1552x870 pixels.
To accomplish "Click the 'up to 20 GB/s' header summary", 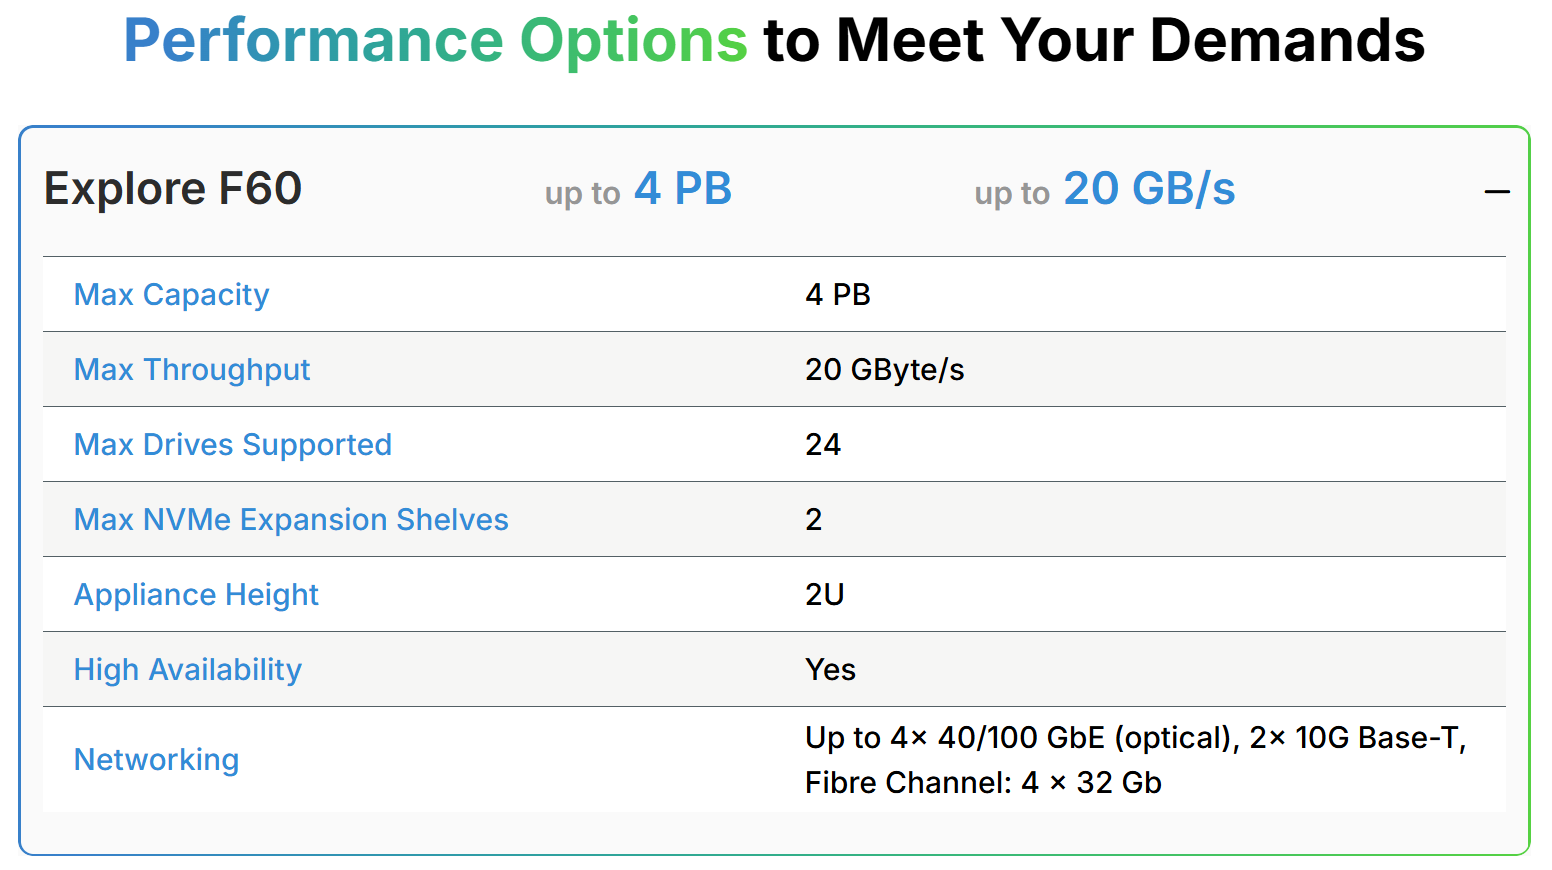I will (x=1105, y=189).
